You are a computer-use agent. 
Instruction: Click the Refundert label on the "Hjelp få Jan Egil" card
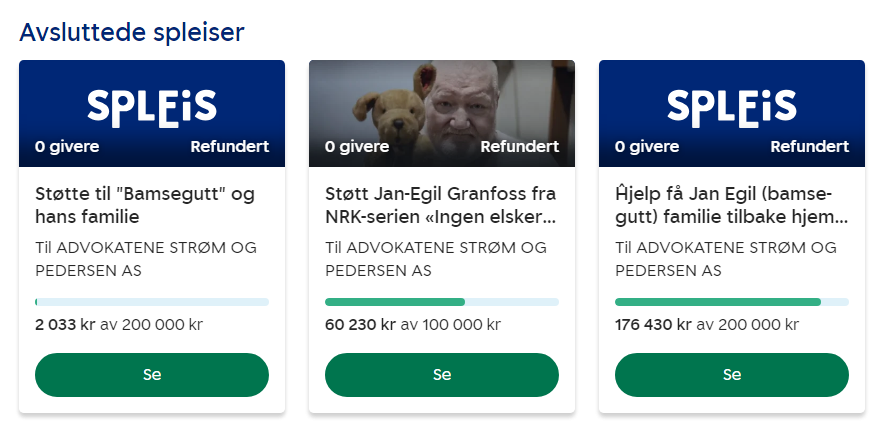pyautogui.click(x=809, y=146)
